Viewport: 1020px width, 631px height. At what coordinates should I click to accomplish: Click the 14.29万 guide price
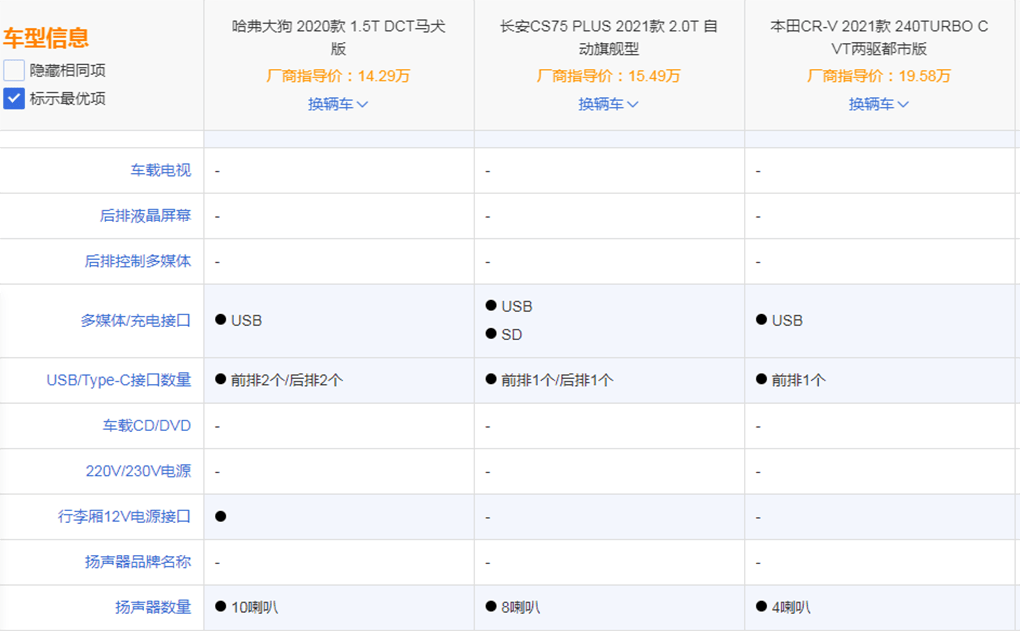tap(339, 74)
